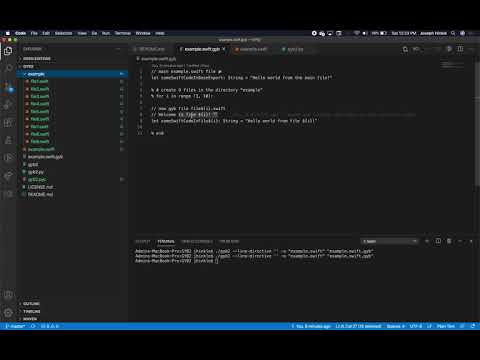Click the master branch status item
The height and width of the screenshot is (360, 480).
(x=16, y=326)
